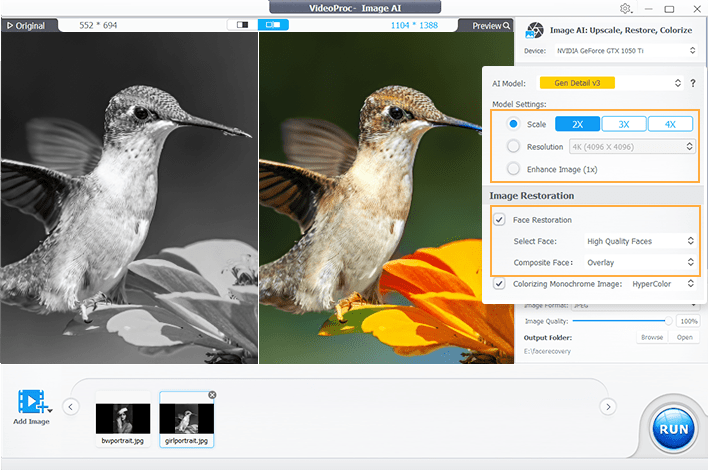Screen dimensions: 708x470
Task: Click the AI Model help question mark
Action: (x=692, y=83)
